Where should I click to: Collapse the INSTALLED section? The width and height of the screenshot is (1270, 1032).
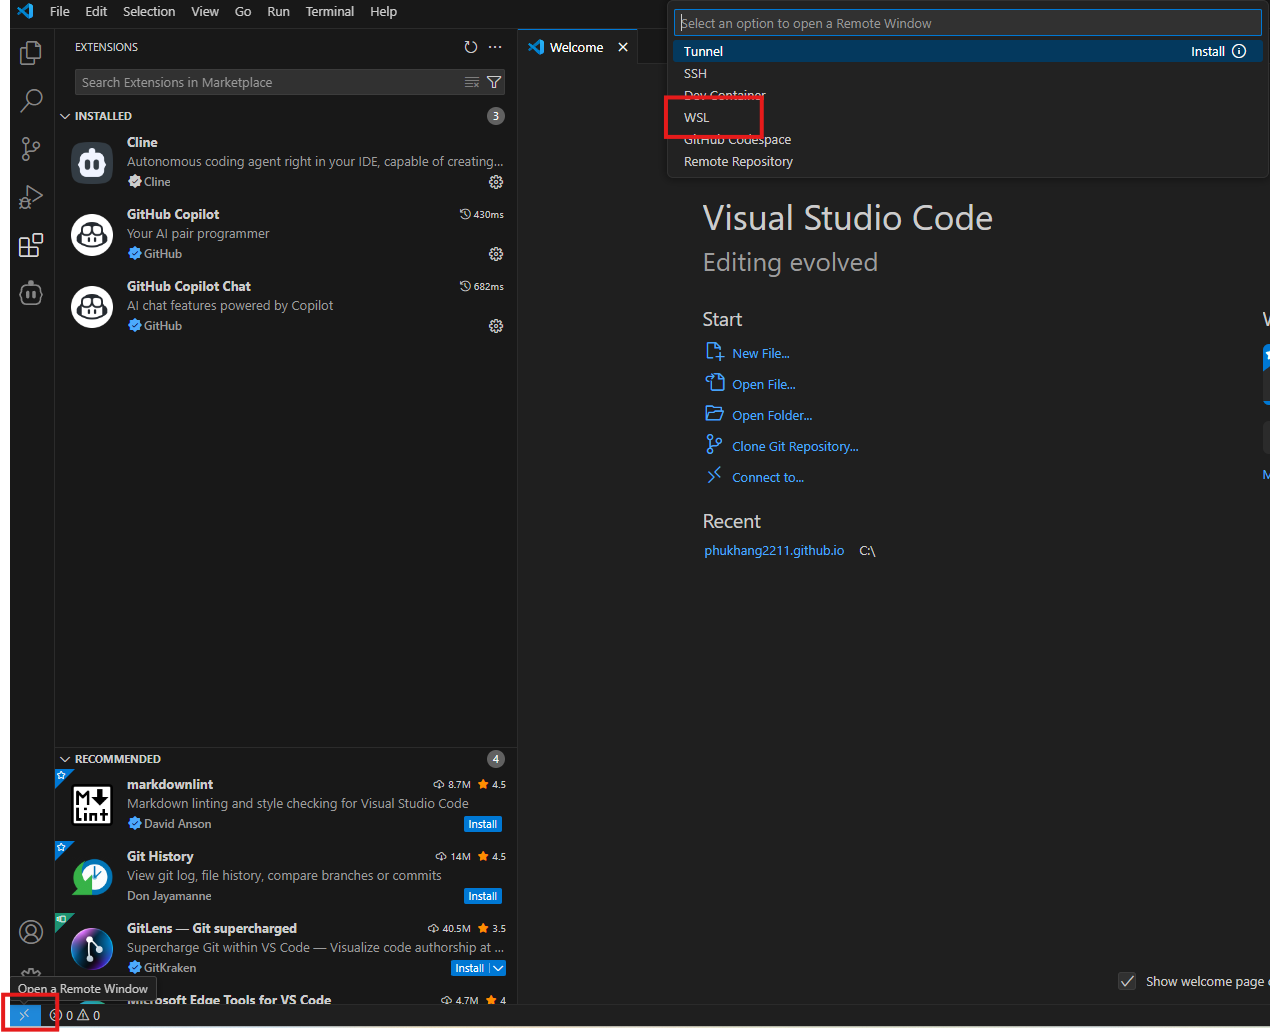pos(65,116)
